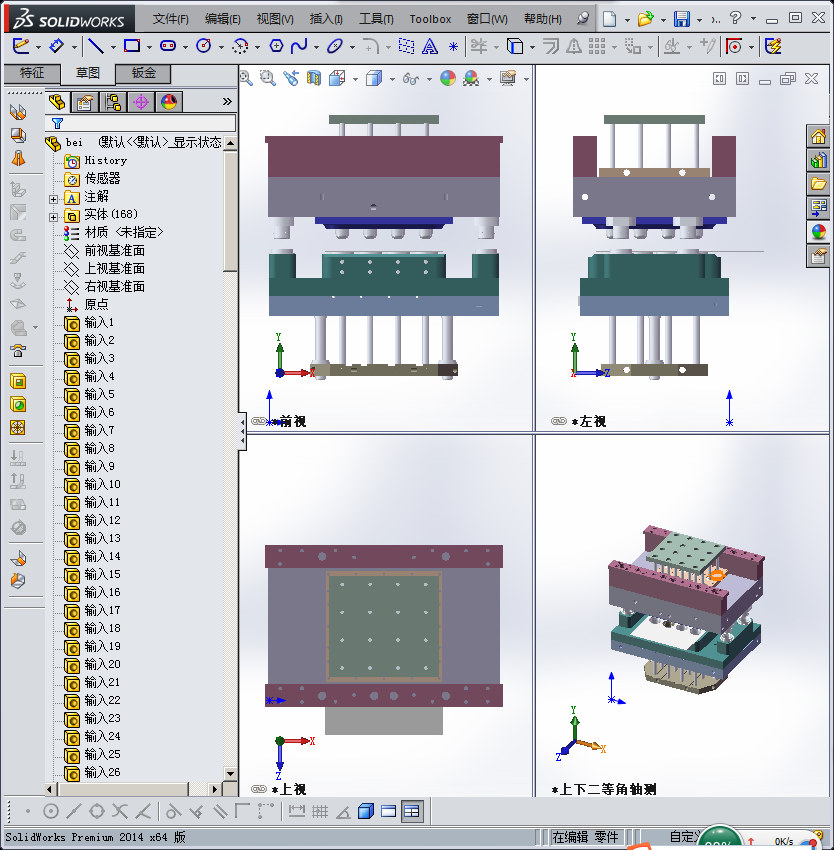The image size is (834, 850).
Task: Switch to the 特征 tab
Action: coord(31,73)
